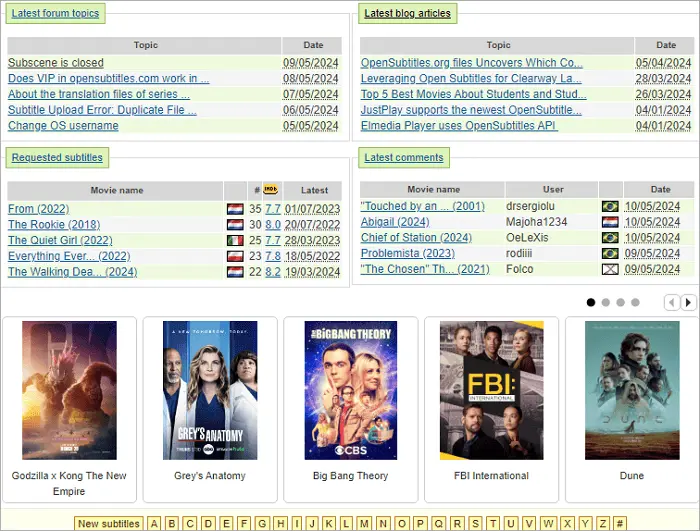Open the IMDb rating 8.2 link
Image resolution: width=700 pixels, height=531 pixels.
[x=273, y=272]
